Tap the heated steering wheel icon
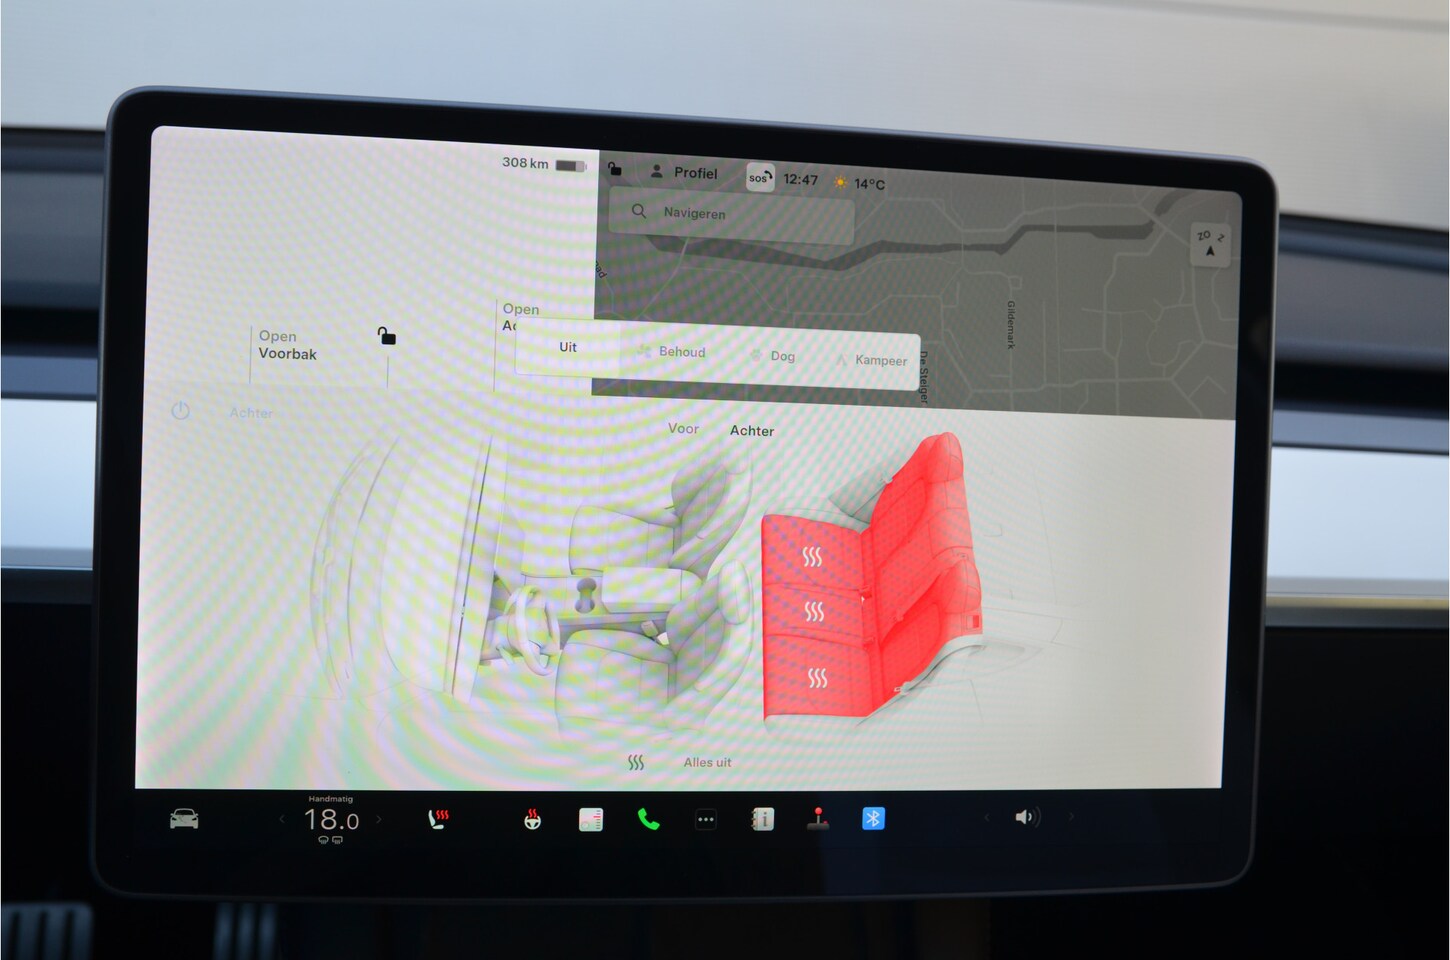This screenshot has height=960, width=1450. pos(533,820)
